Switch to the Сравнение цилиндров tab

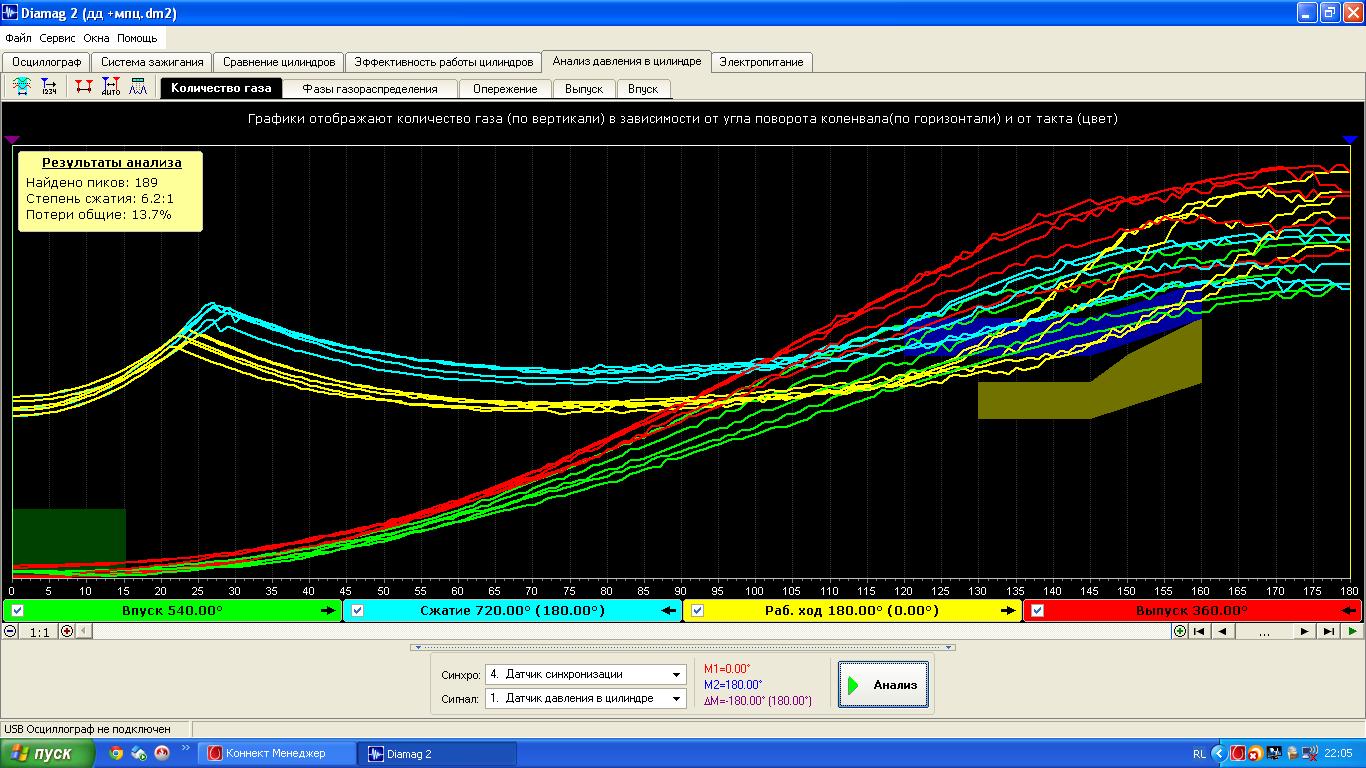tap(279, 62)
